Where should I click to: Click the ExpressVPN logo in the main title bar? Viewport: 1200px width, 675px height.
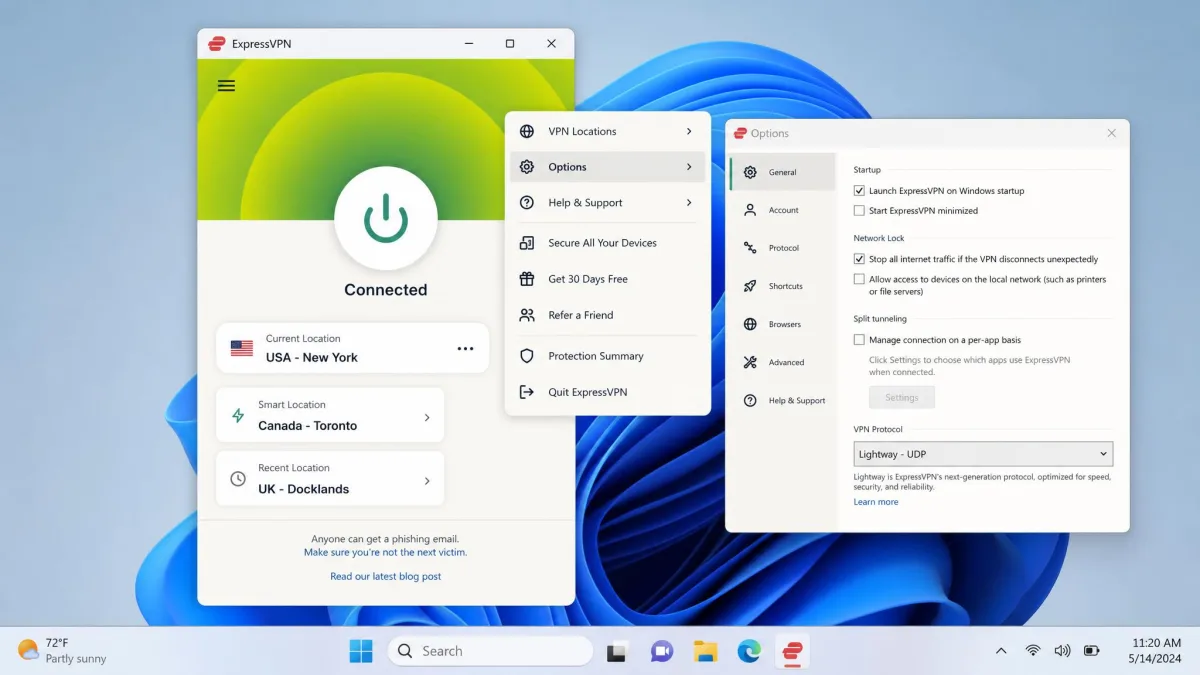[216, 44]
